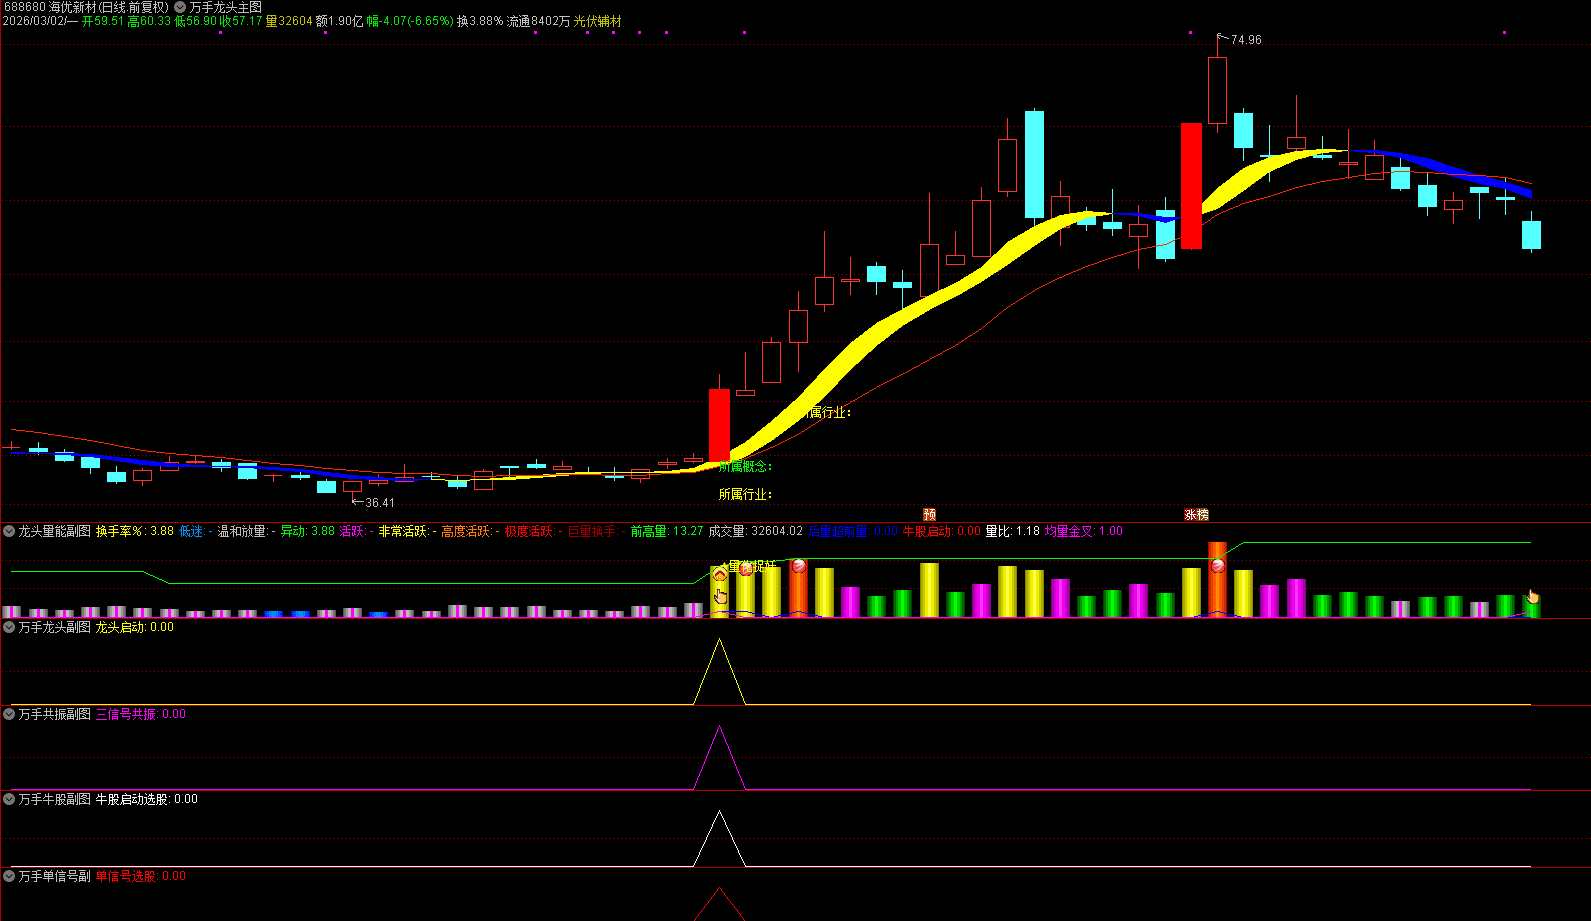The height and width of the screenshot is (921, 1591).
Task: Click the red ball icon on the tallest orange volume bar
Action: 1217,566
